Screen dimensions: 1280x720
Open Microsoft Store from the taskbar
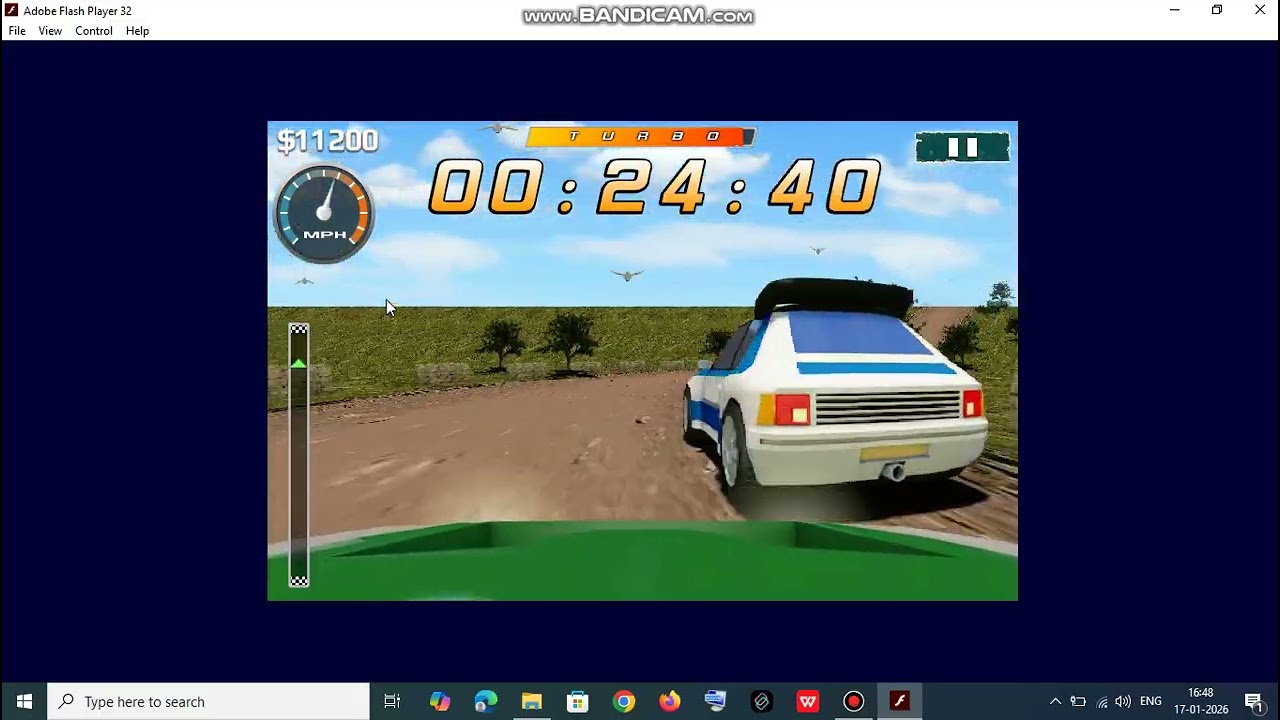click(578, 701)
